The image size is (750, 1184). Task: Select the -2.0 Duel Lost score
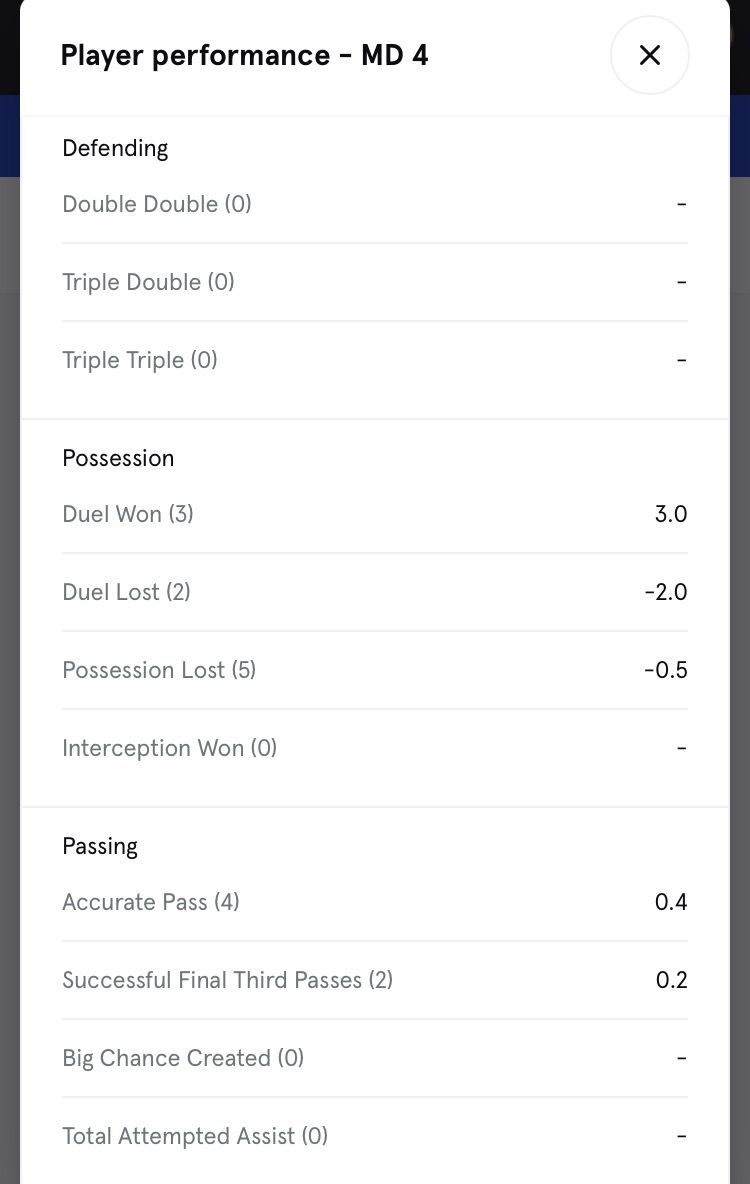[x=666, y=592]
